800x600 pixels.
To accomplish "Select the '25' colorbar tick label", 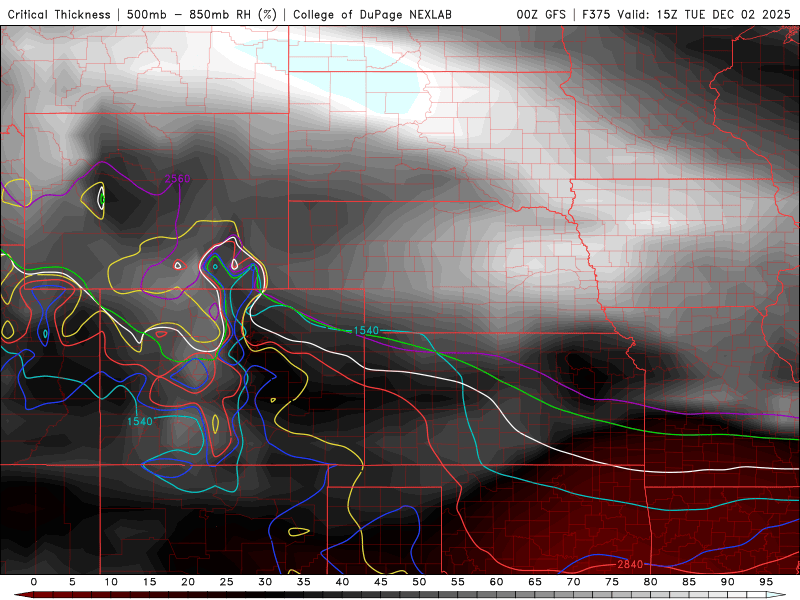I will tap(227, 582).
